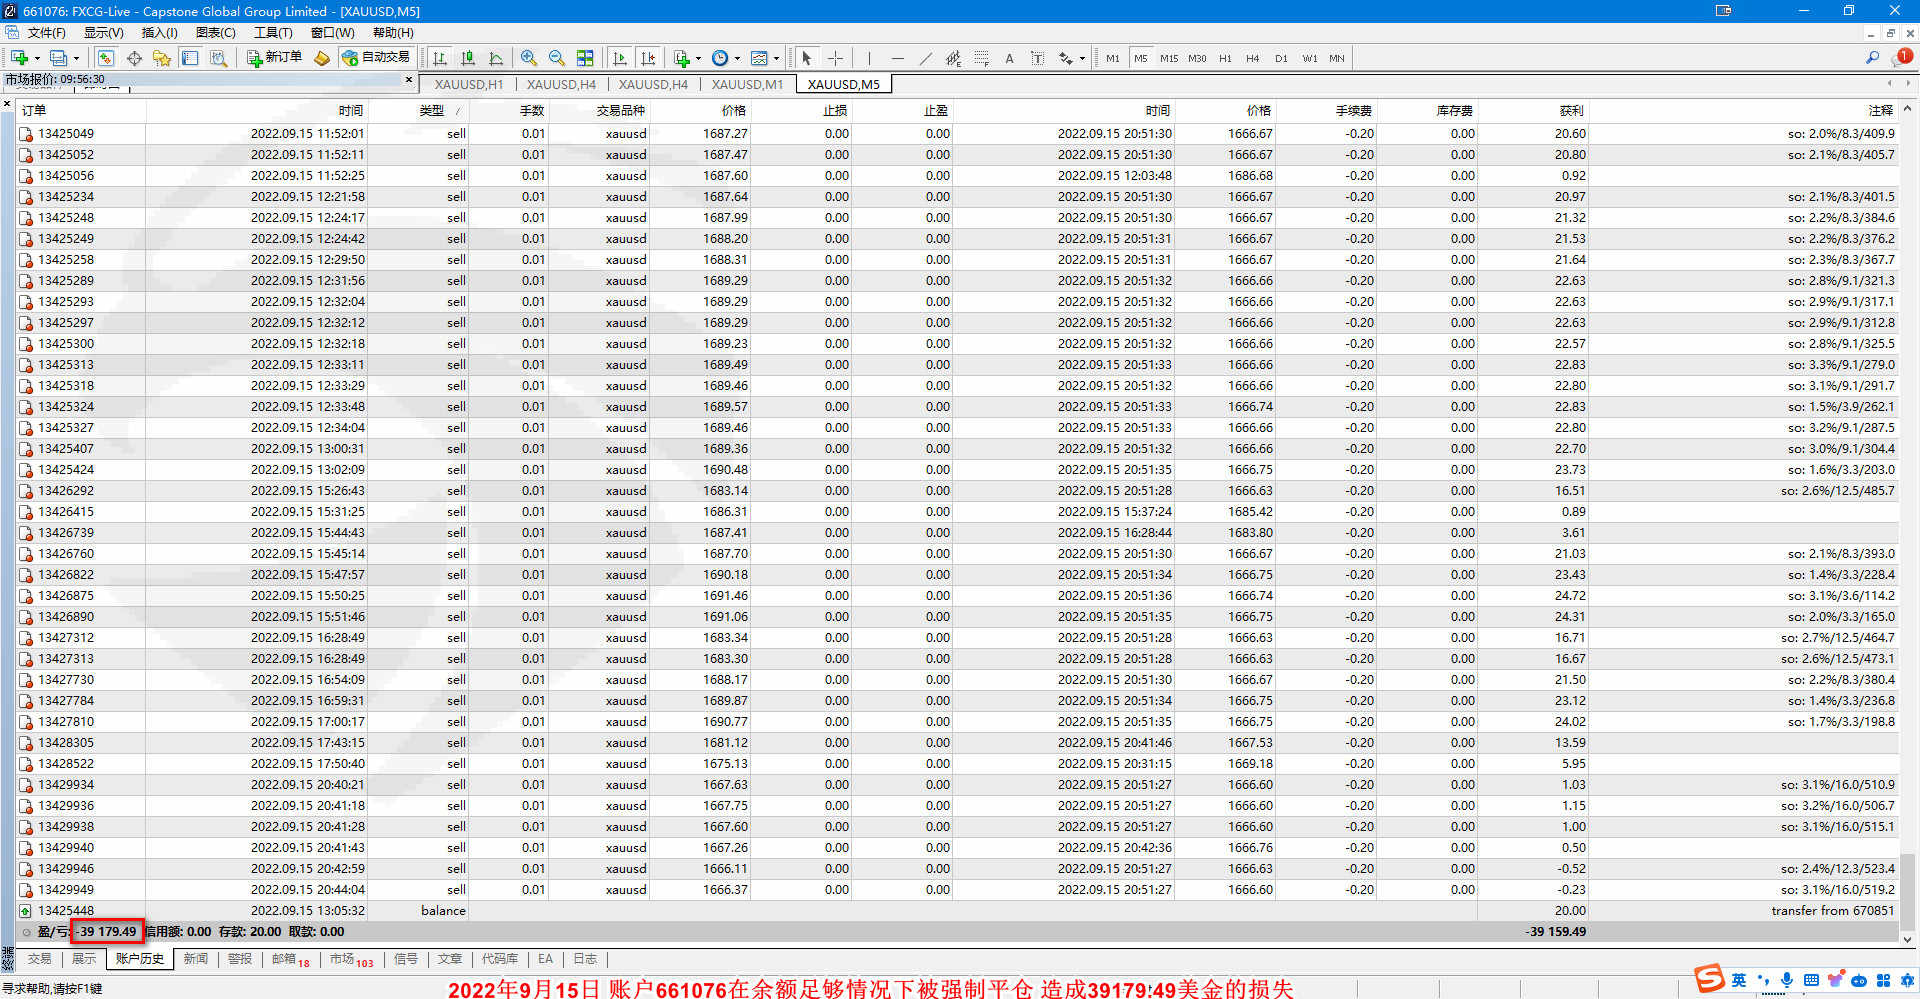This screenshot has width=1920, height=999.
Task: Toggle the Auto Scroll chart icon
Action: pyautogui.click(x=620, y=58)
